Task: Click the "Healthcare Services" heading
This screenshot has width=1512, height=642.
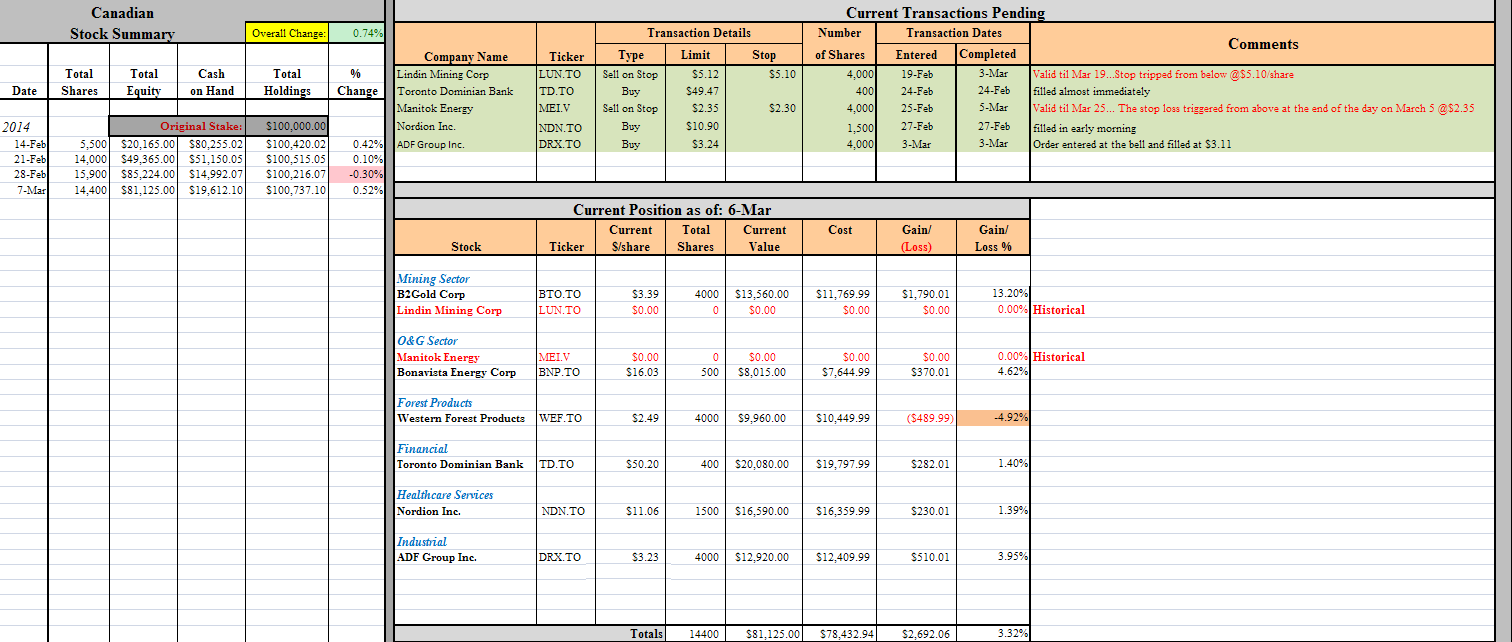Action: (445, 495)
